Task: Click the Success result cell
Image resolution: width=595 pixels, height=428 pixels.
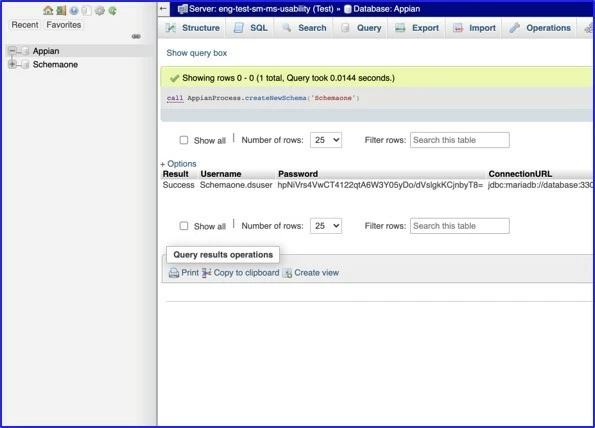Action: pos(178,185)
